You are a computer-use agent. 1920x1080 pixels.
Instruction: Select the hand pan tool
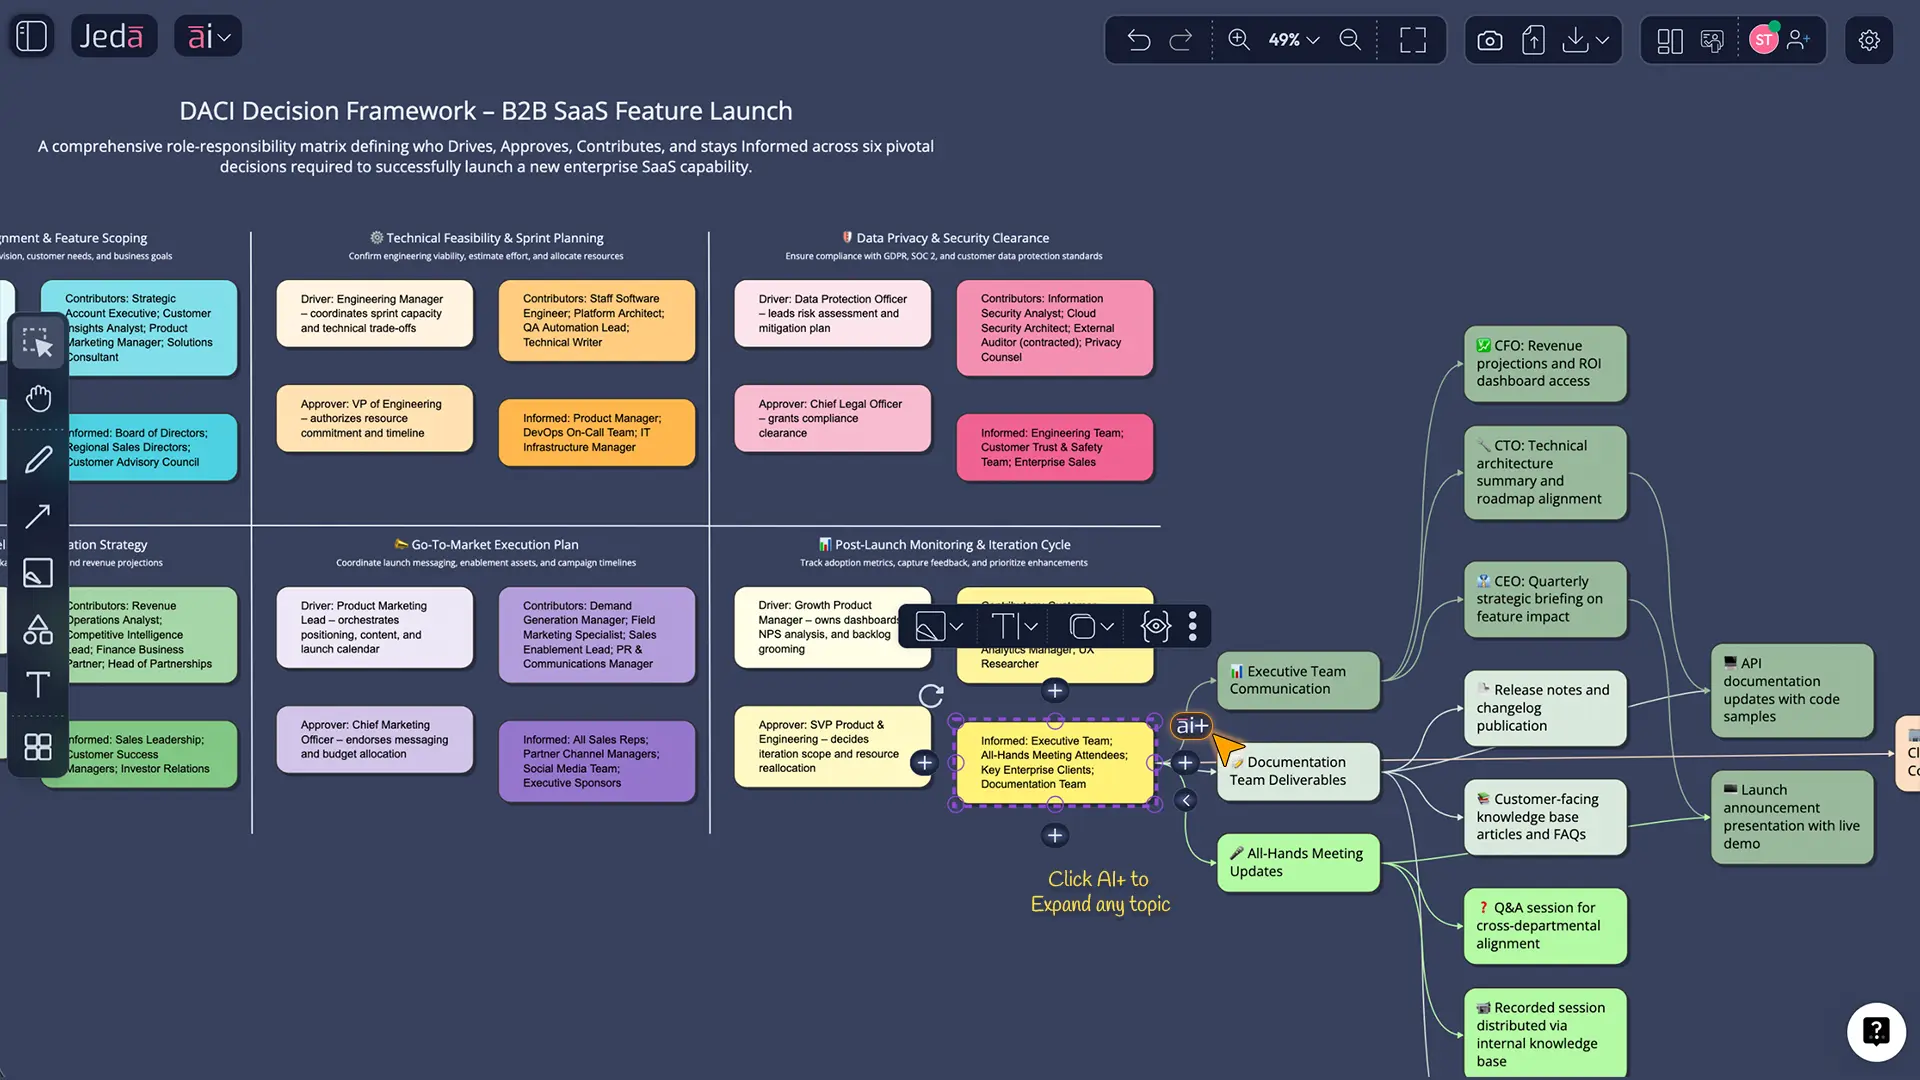pyautogui.click(x=38, y=399)
